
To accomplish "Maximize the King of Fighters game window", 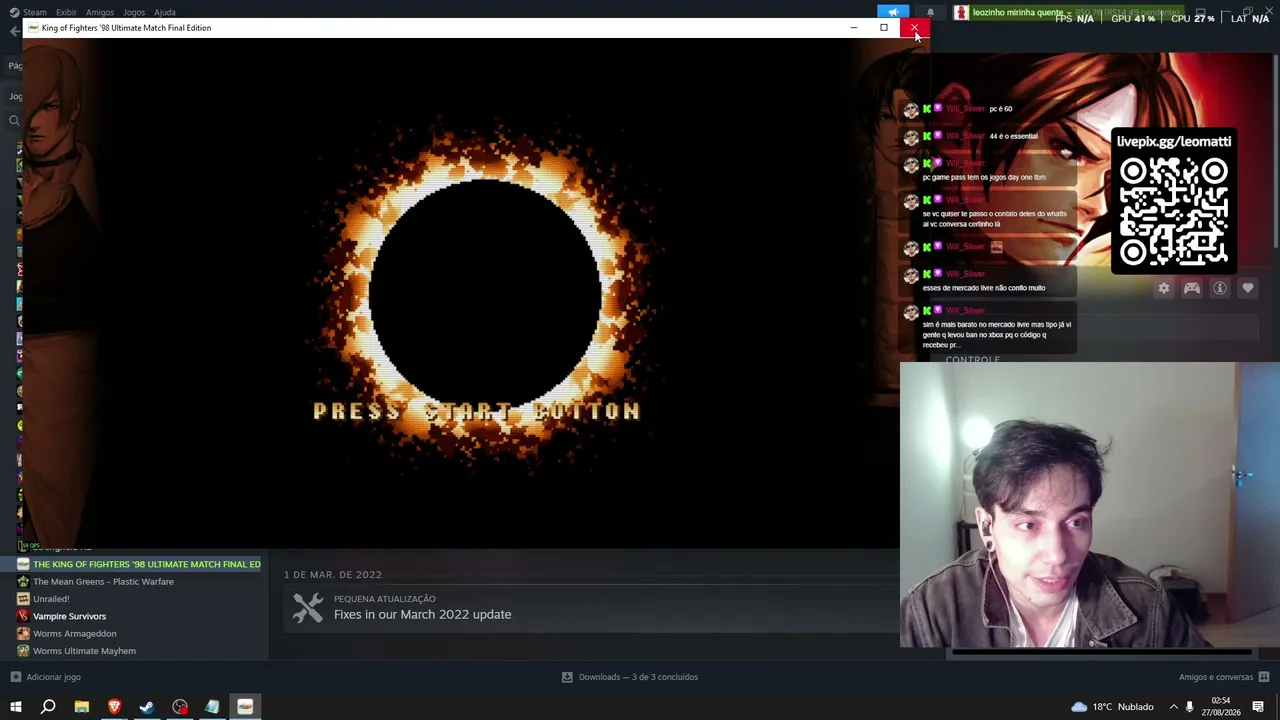I will (x=884, y=28).
